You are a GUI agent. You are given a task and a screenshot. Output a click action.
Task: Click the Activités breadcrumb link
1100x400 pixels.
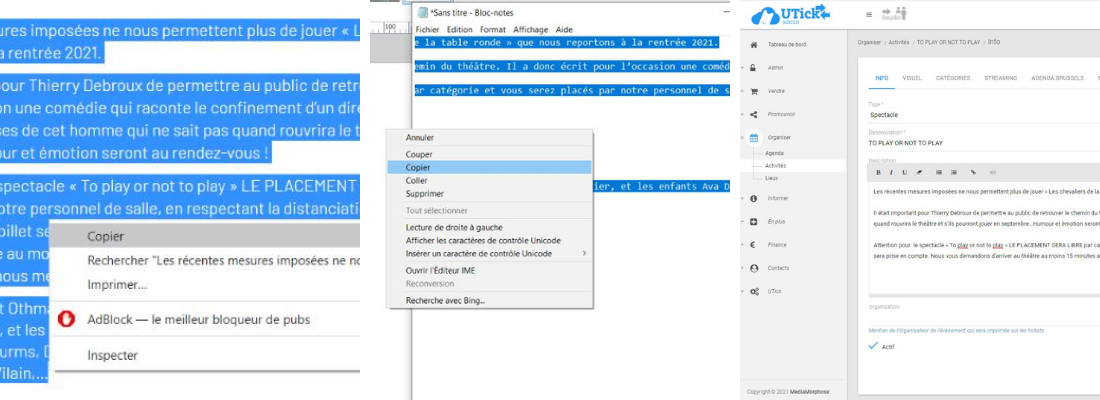[x=898, y=41]
